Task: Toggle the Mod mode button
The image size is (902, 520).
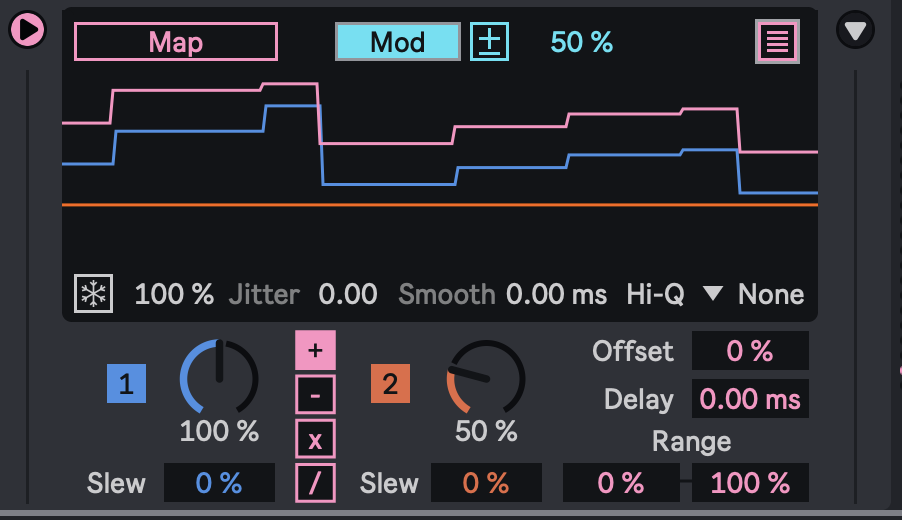Action: (397, 42)
